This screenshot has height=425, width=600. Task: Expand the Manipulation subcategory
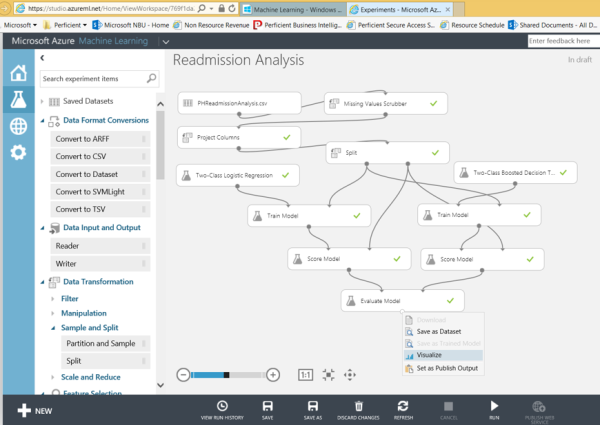pyautogui.click(x=53, y=313)
